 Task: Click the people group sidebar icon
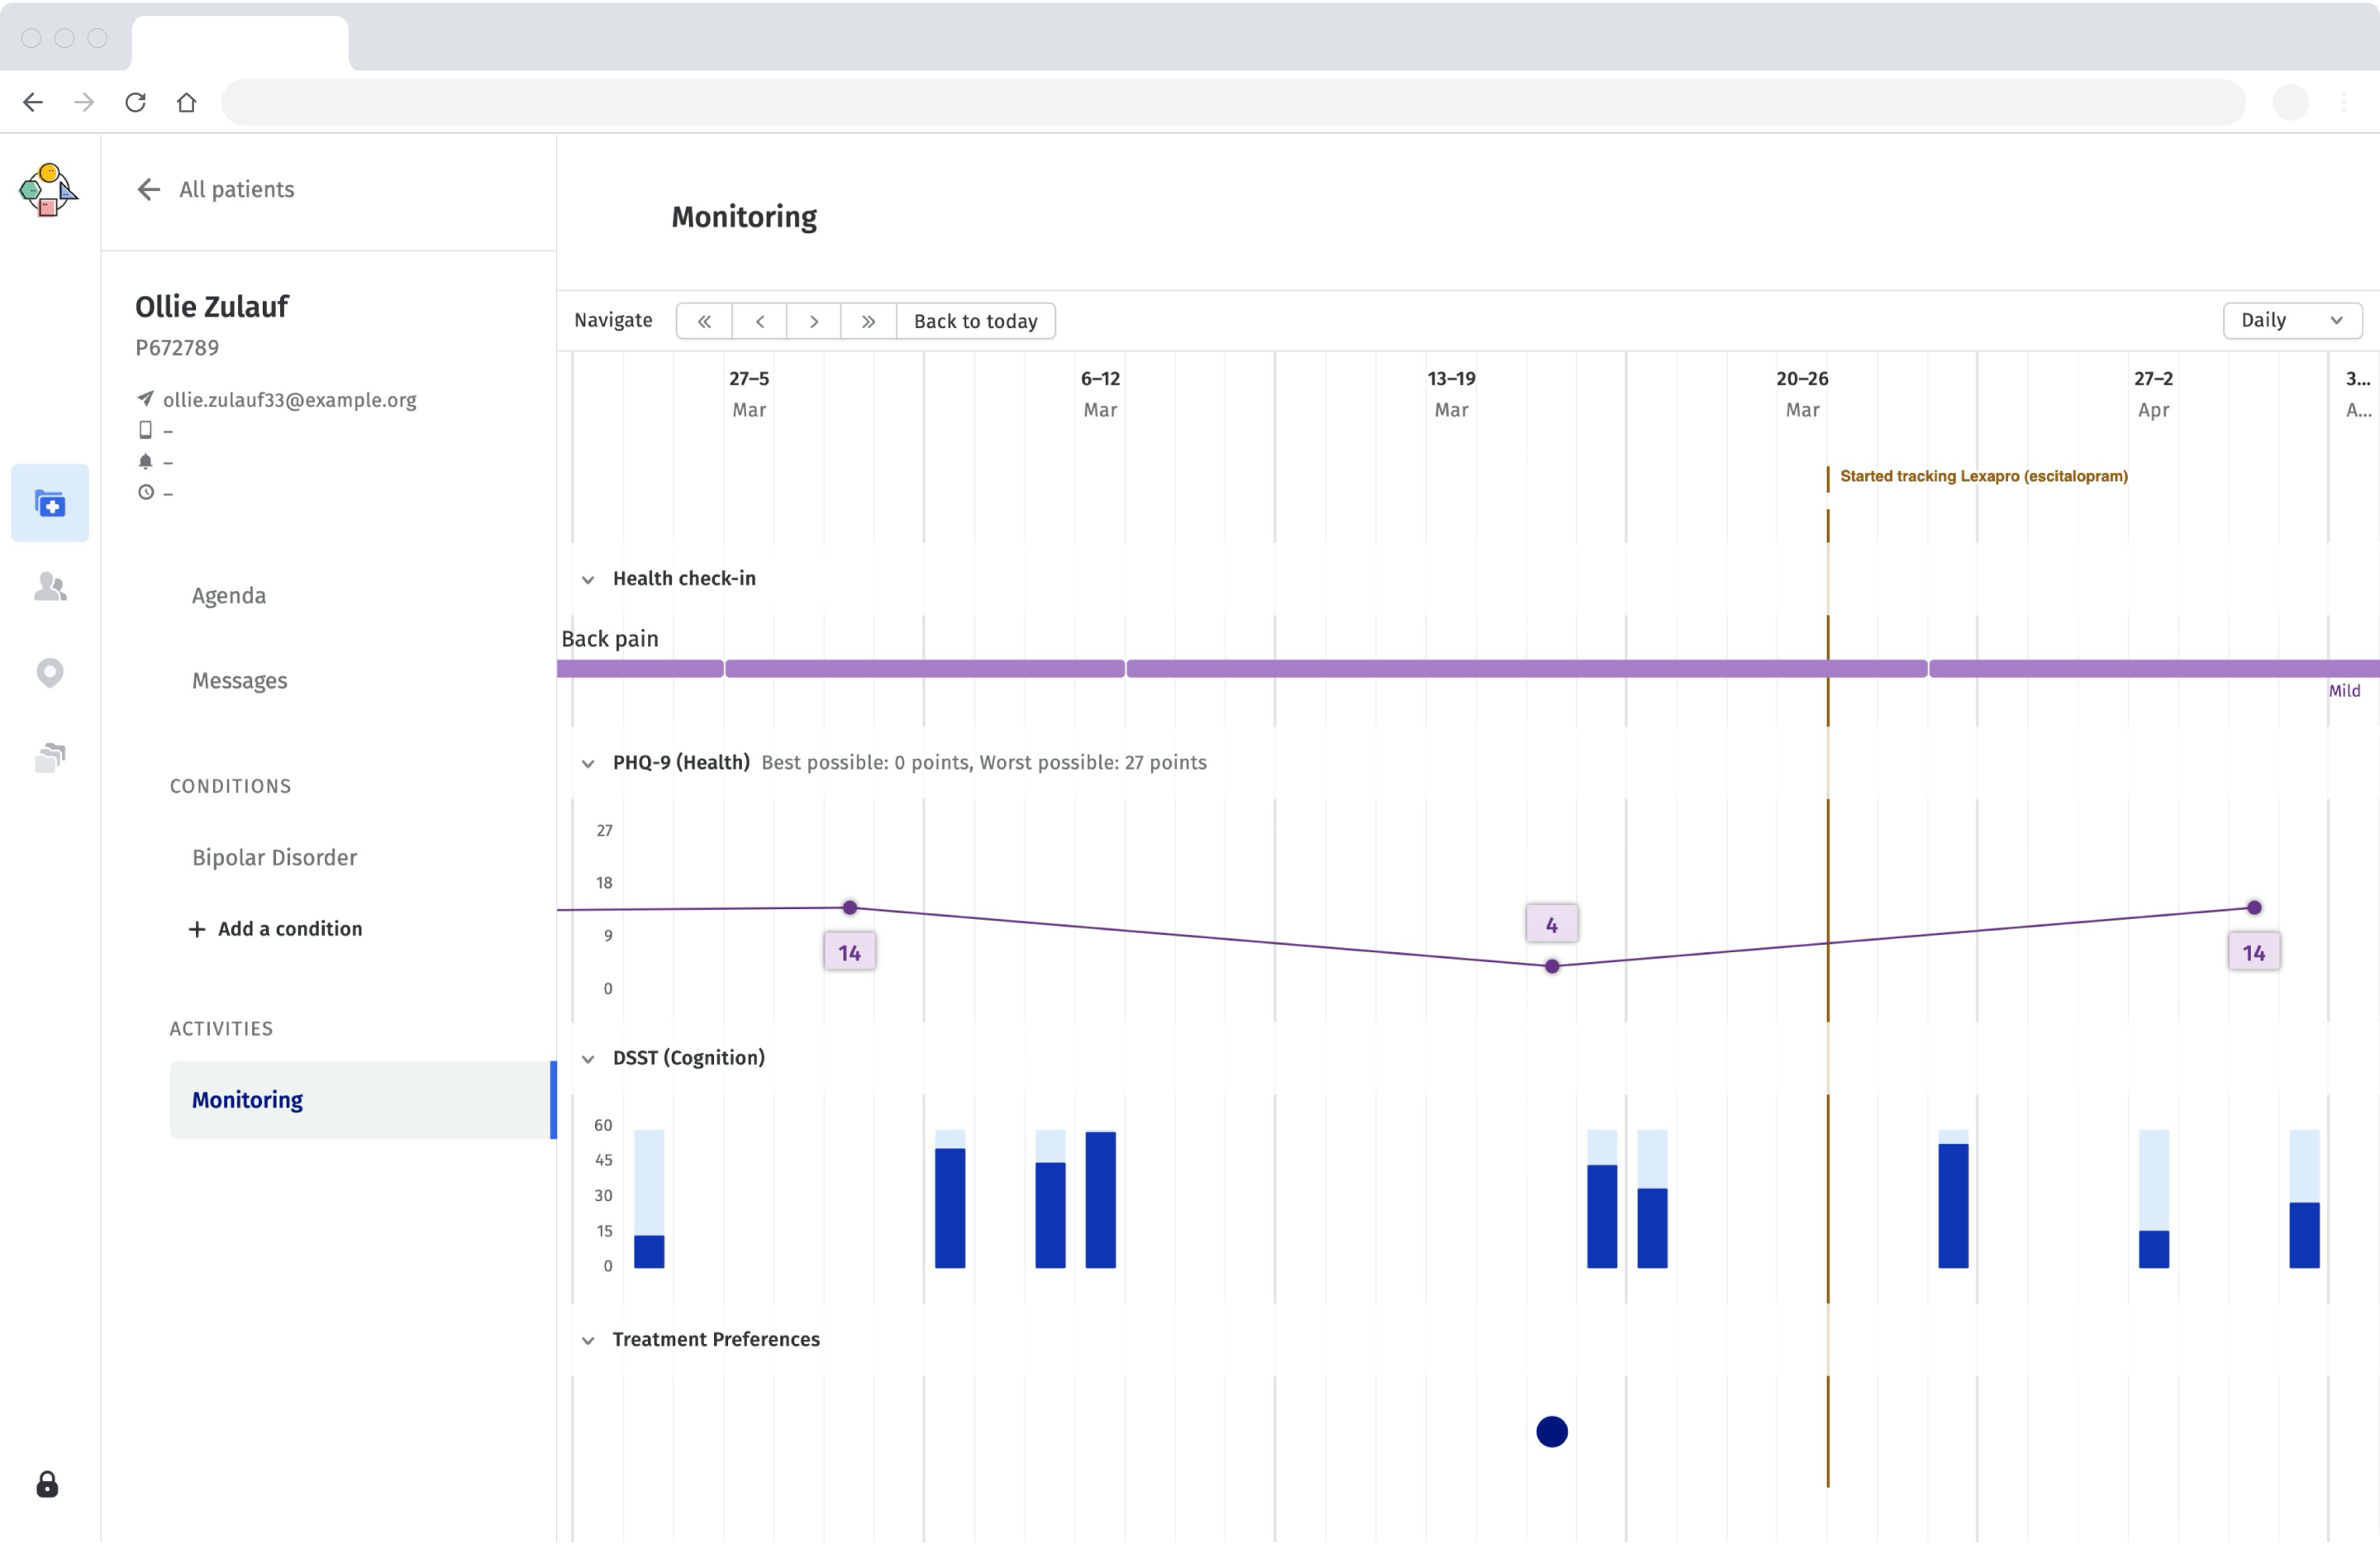coord(50,587)
